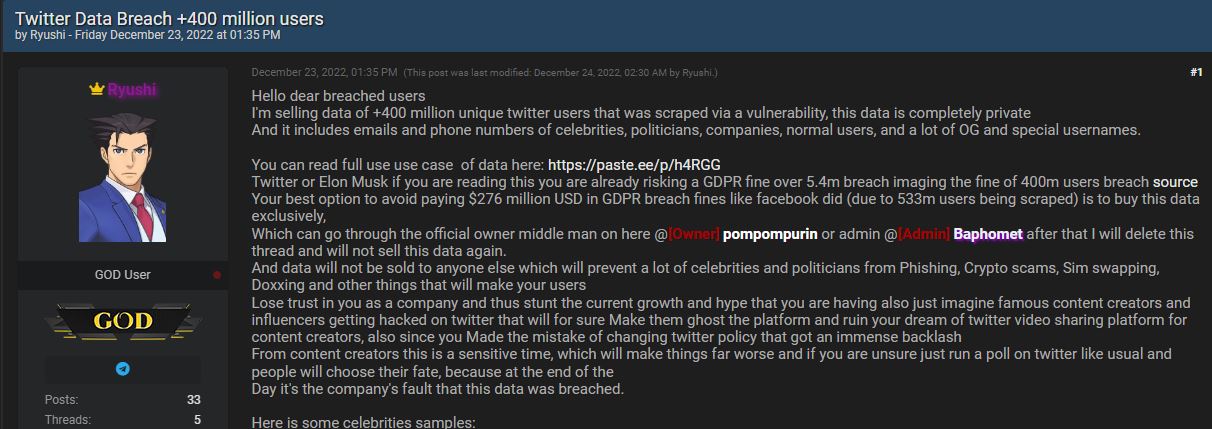
Task: Click the Posts count 33
Action: click(x=193, y=400)
